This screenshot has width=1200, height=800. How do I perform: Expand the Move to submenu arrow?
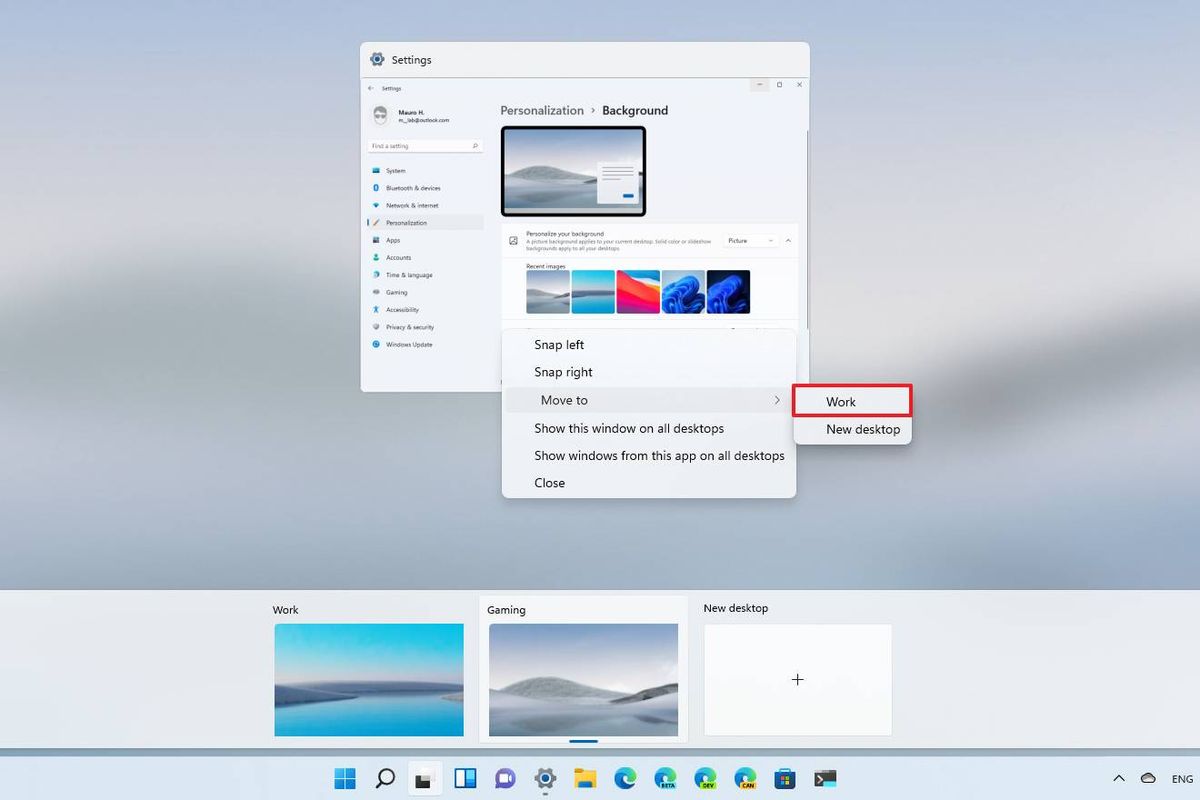[777, 400]
